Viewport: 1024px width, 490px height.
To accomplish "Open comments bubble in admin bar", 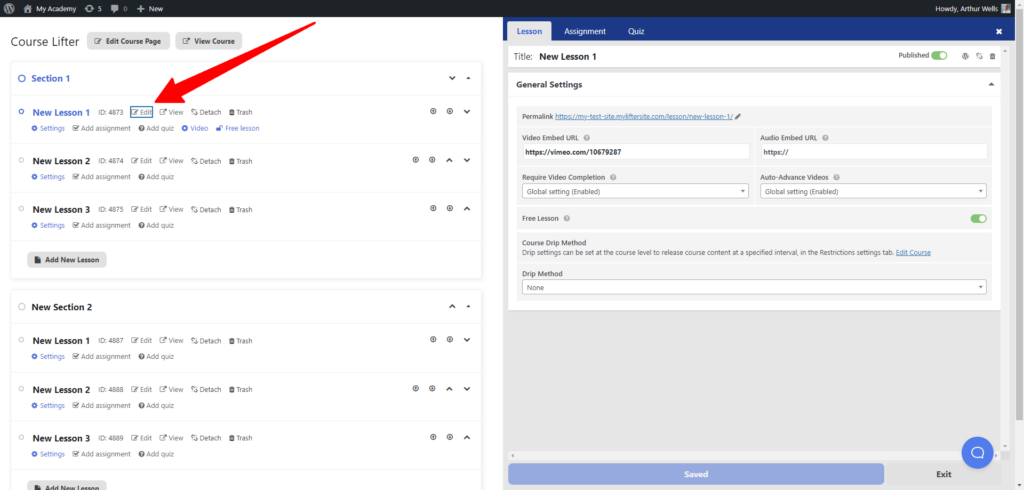I will click(x=117, y=8).
